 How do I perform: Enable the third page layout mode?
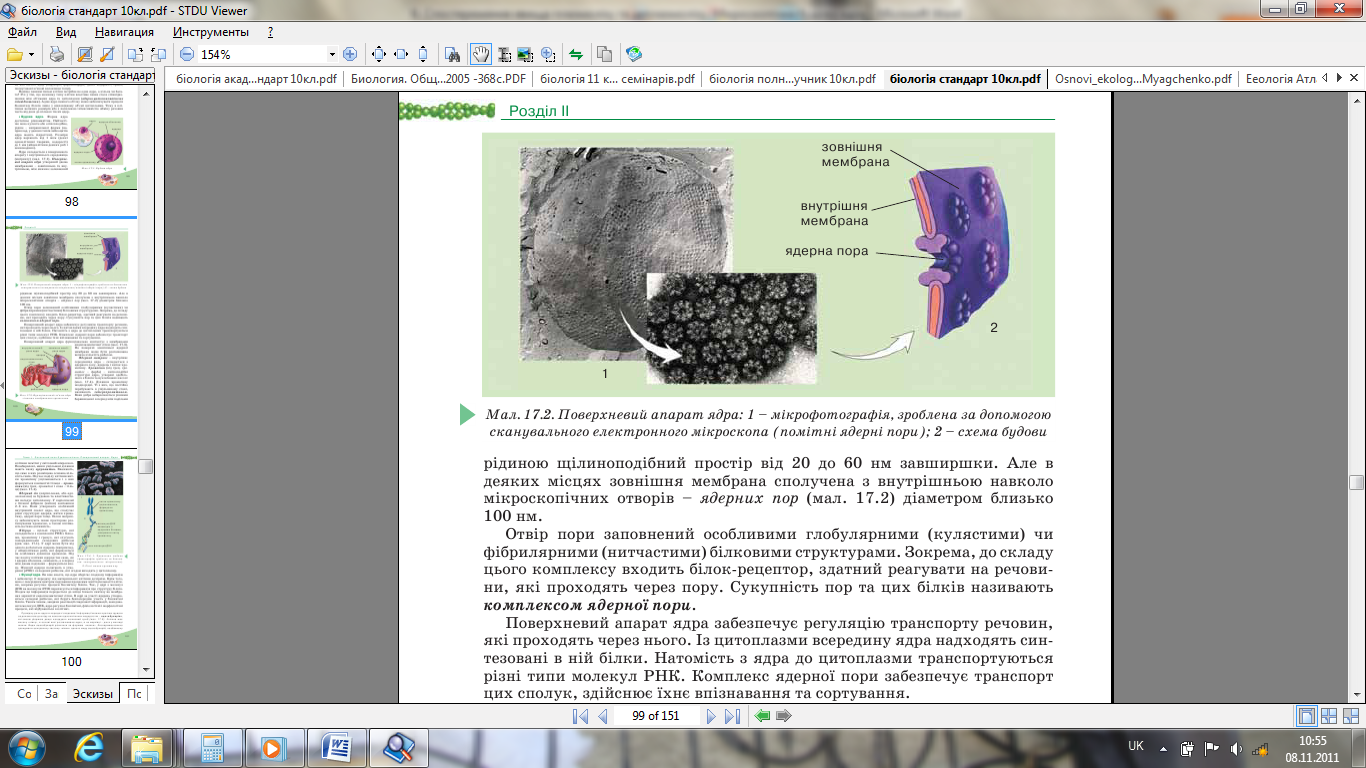(x=1351, y=716)
